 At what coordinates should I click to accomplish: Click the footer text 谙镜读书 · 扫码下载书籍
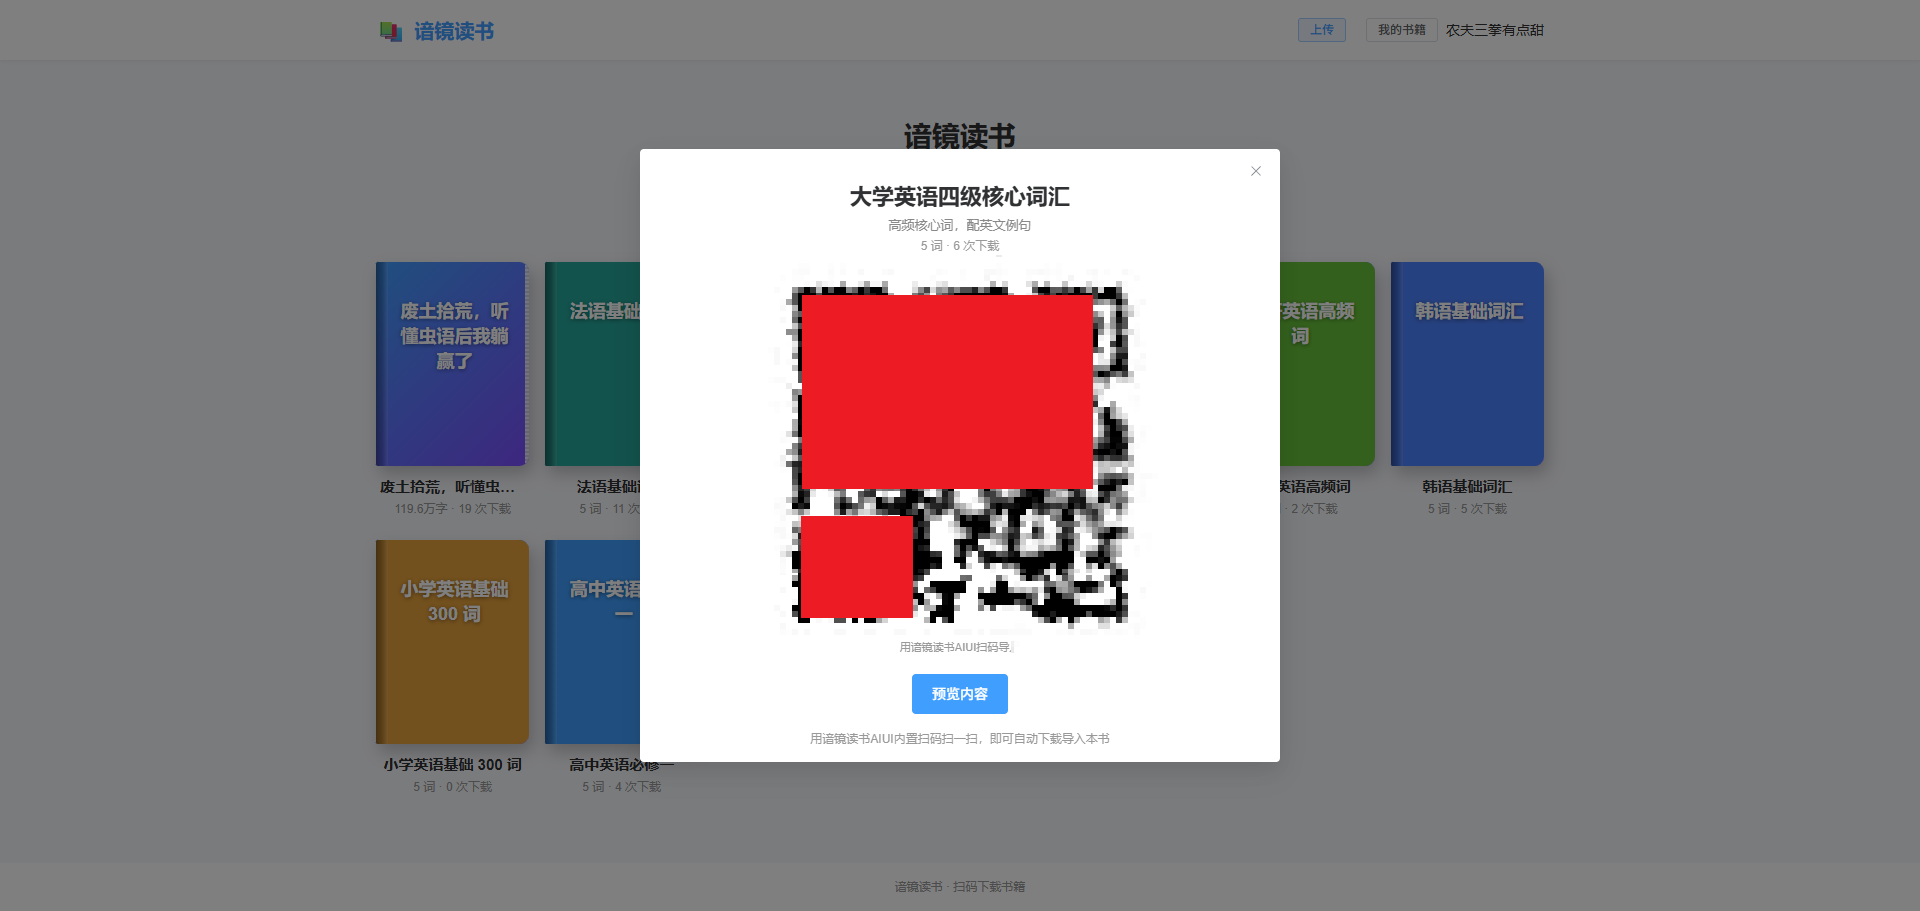coord(960,887)
